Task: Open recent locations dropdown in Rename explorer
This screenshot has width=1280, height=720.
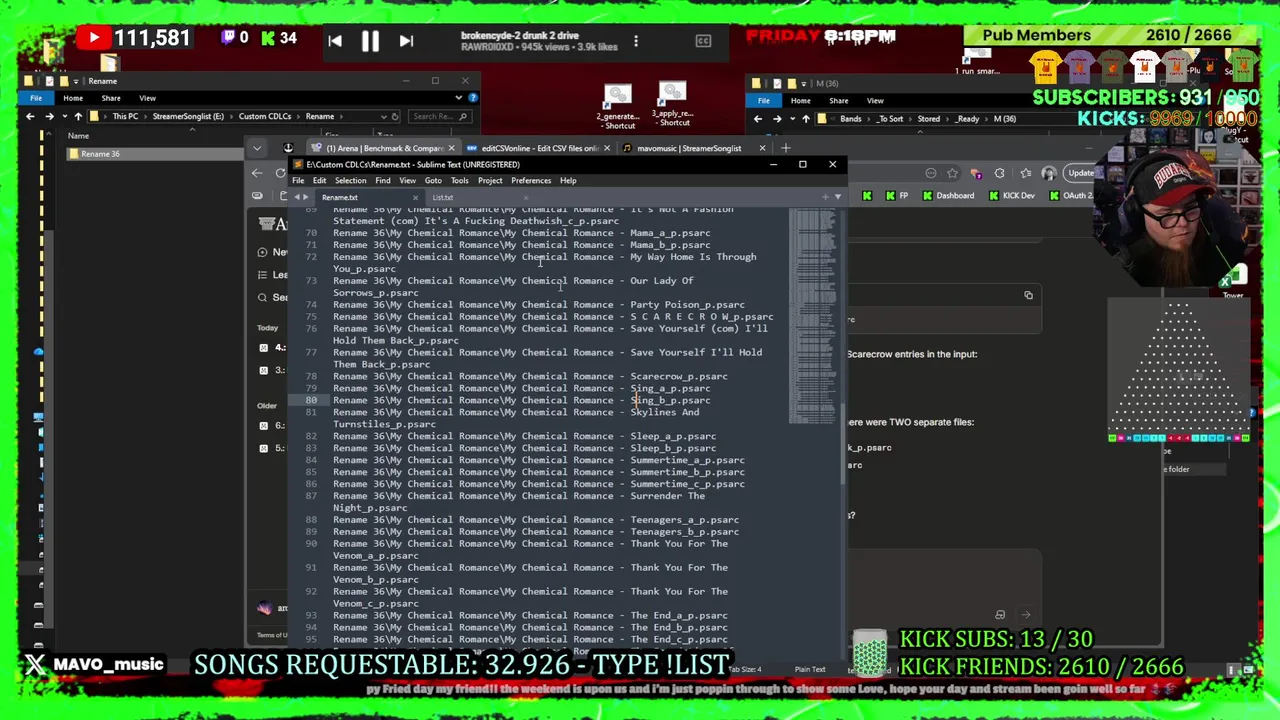Action: tap(63, 116)
